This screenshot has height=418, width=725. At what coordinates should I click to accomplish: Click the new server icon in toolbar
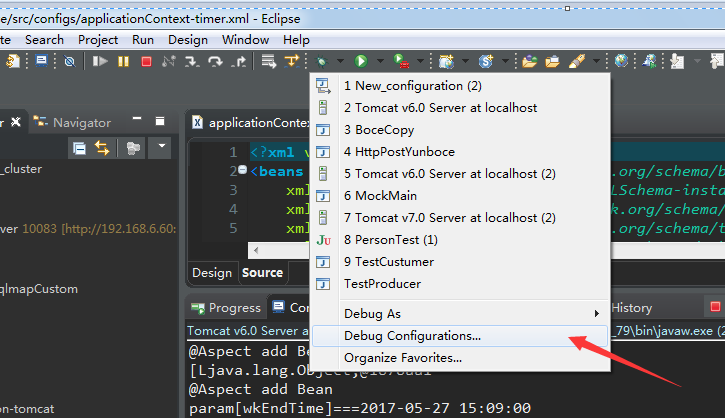(447, 61)
